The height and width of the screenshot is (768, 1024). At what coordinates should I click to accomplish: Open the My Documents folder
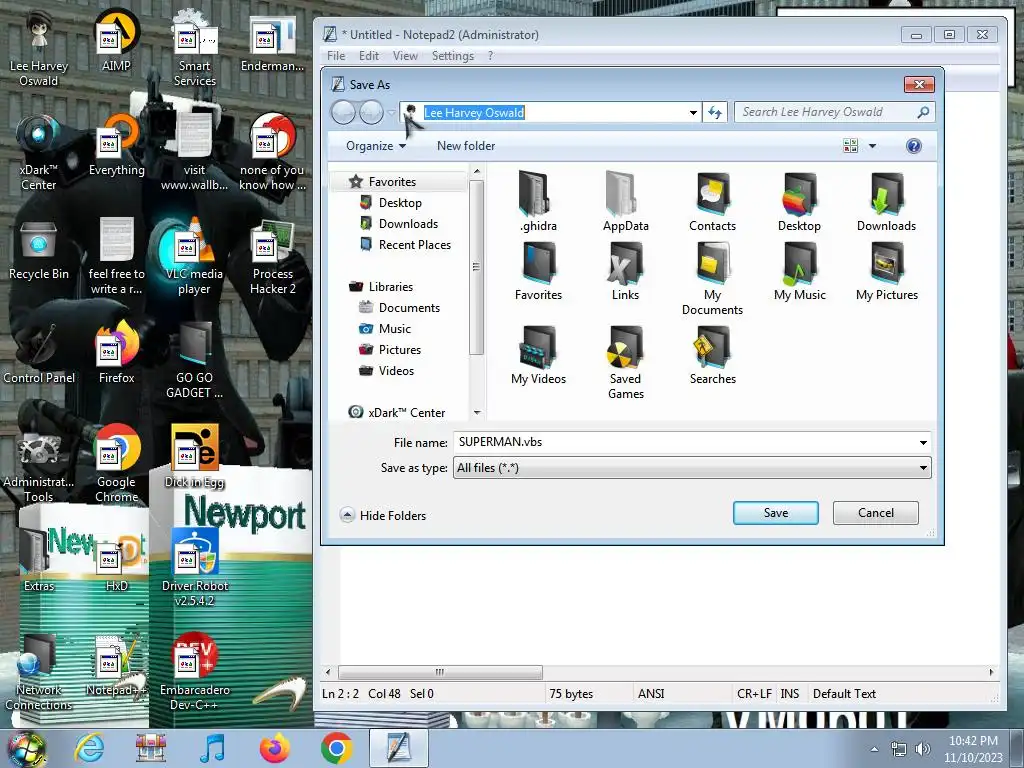click(x=712, y=278)
